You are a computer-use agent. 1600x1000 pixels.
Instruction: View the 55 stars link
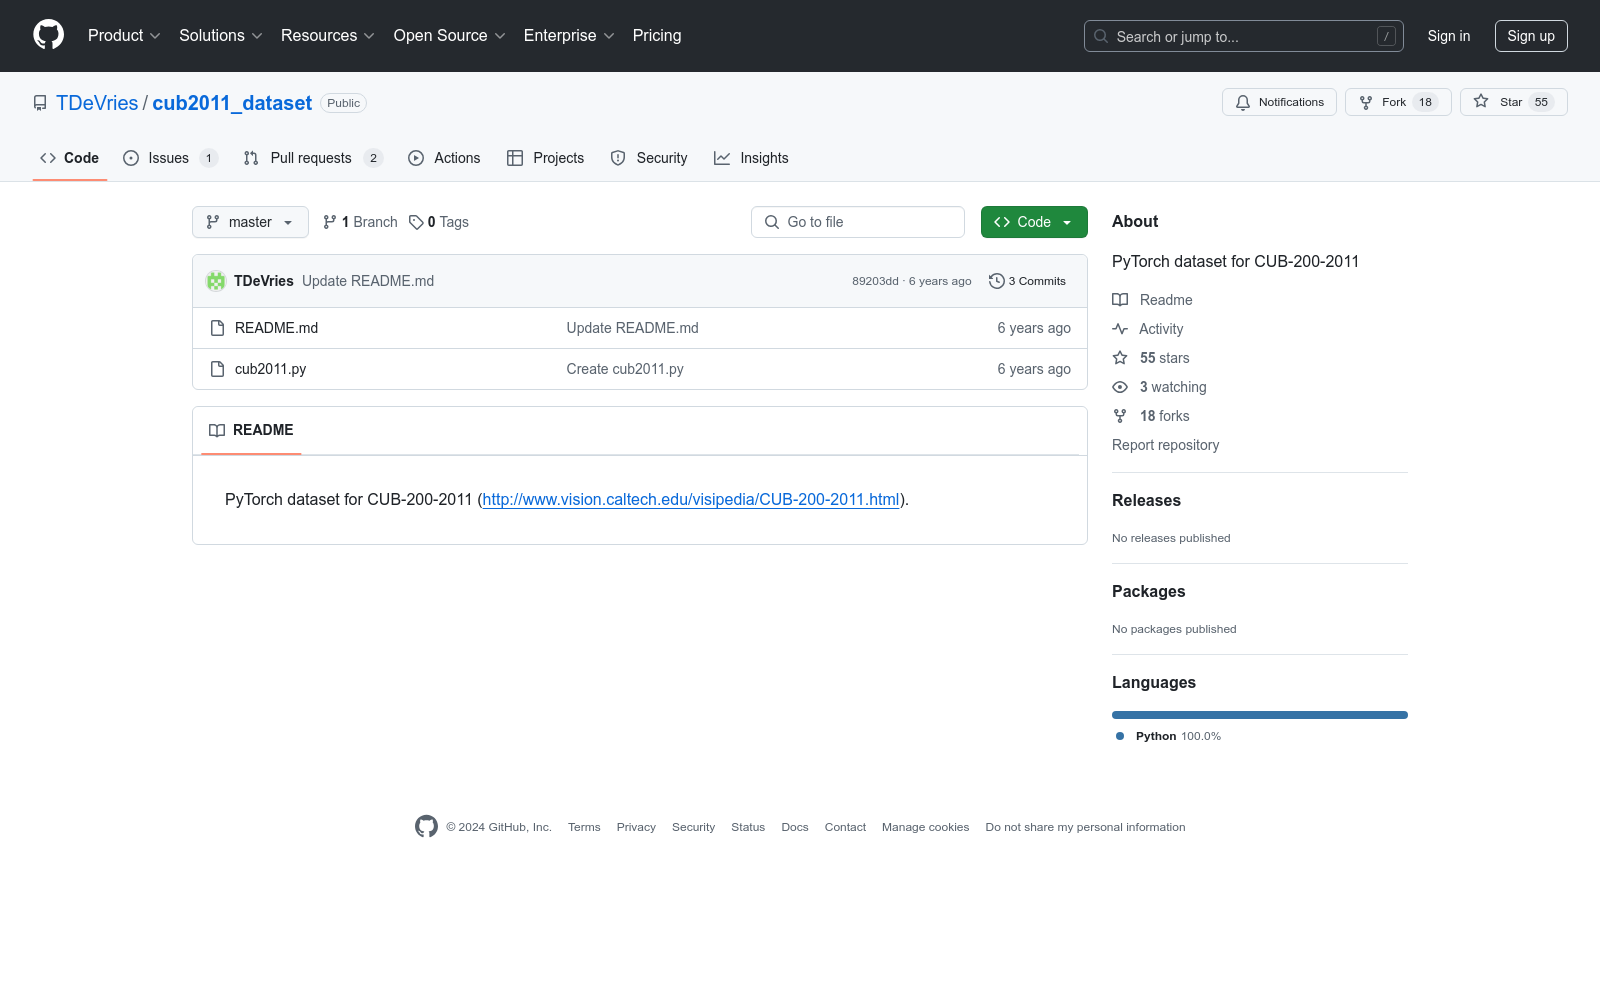(x=1151, y=358)
